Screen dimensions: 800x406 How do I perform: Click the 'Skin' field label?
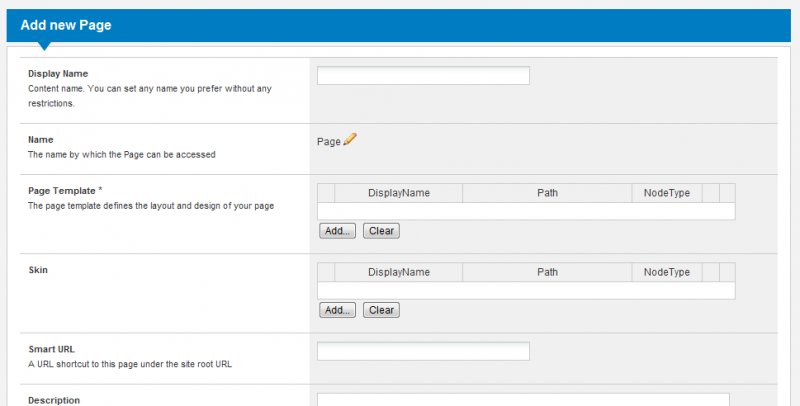click(x=38, y=270)
